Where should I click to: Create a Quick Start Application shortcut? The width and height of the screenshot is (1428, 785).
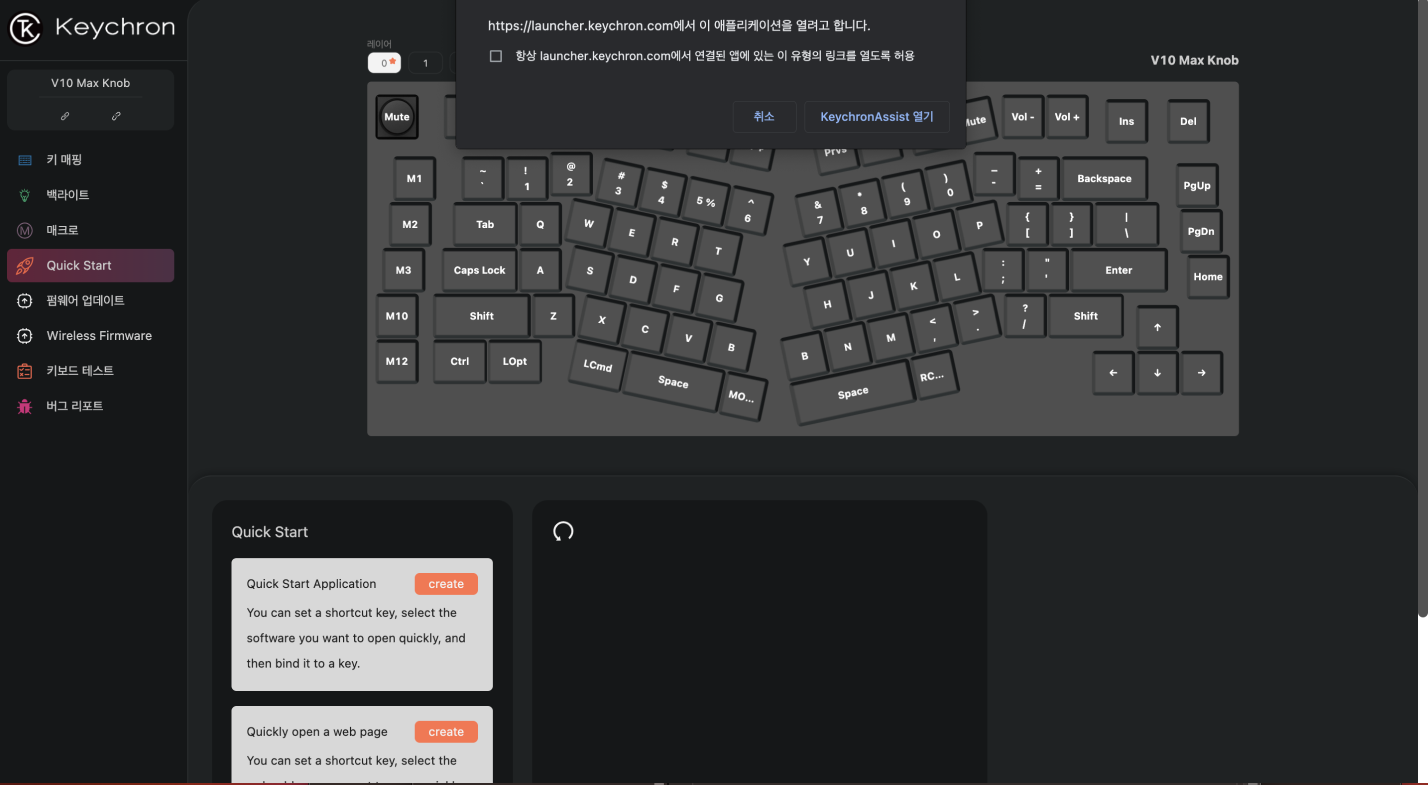(x=446, y=584)
